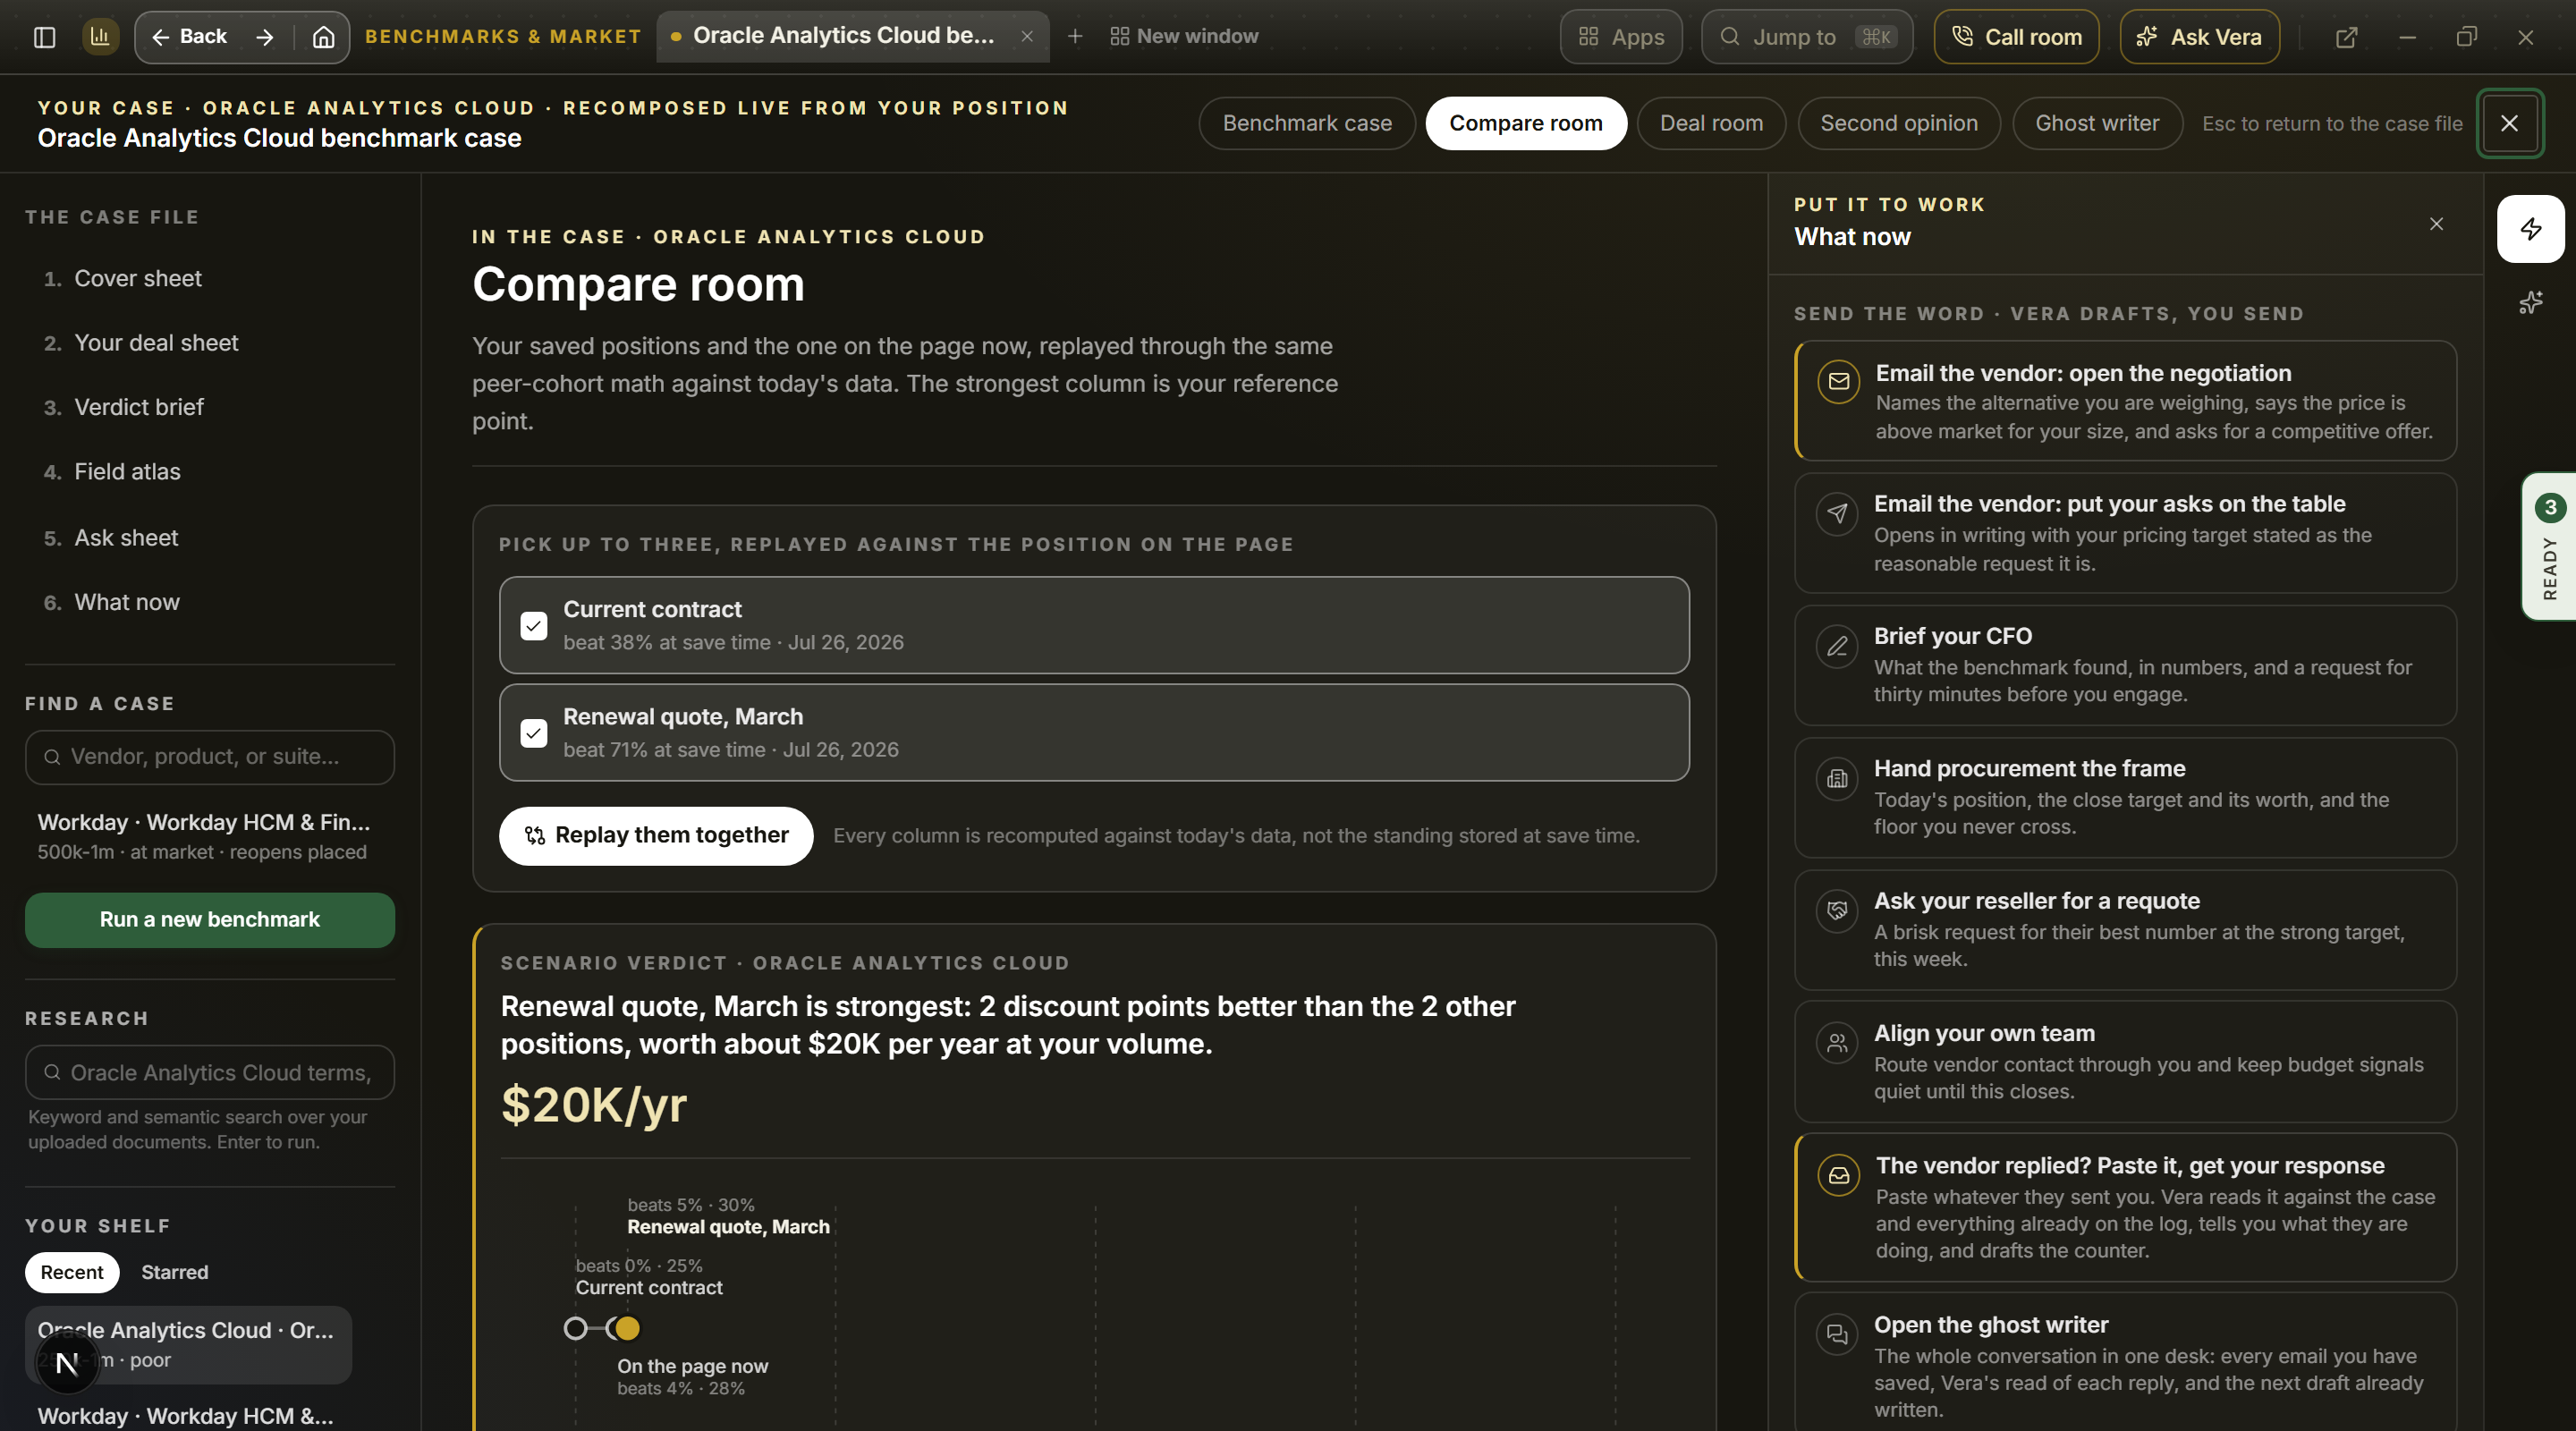Open the Jump to search
Screen dimensions: 2576x1431
1807,37
